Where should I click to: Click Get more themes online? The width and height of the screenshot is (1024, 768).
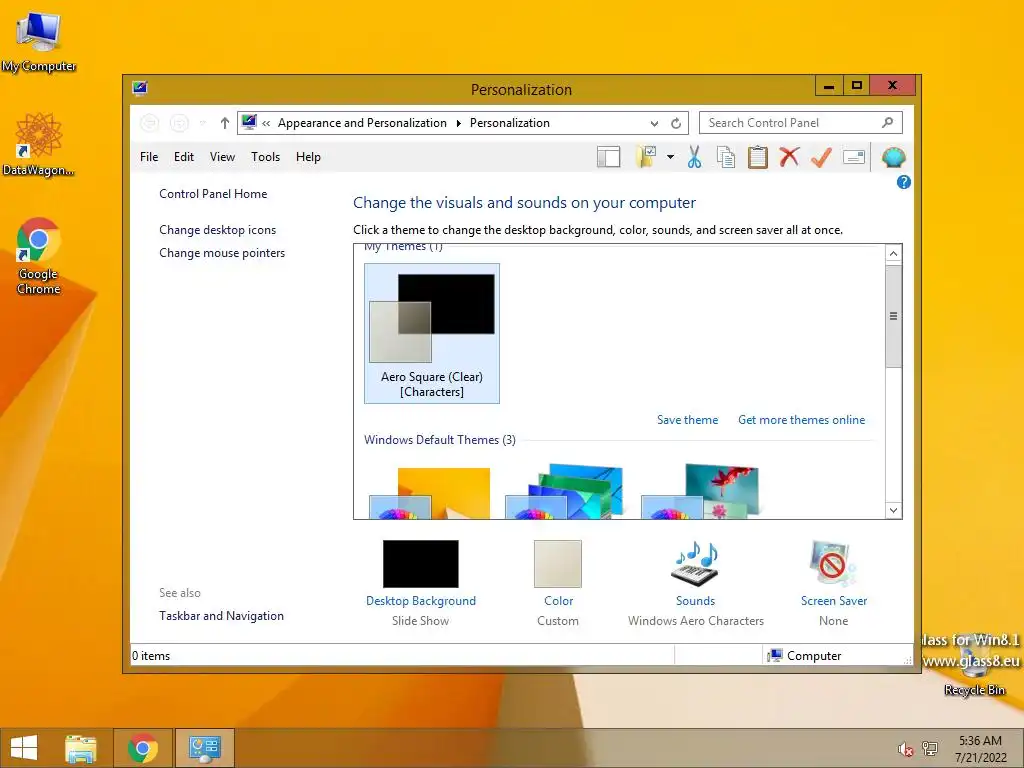point(801,420)
